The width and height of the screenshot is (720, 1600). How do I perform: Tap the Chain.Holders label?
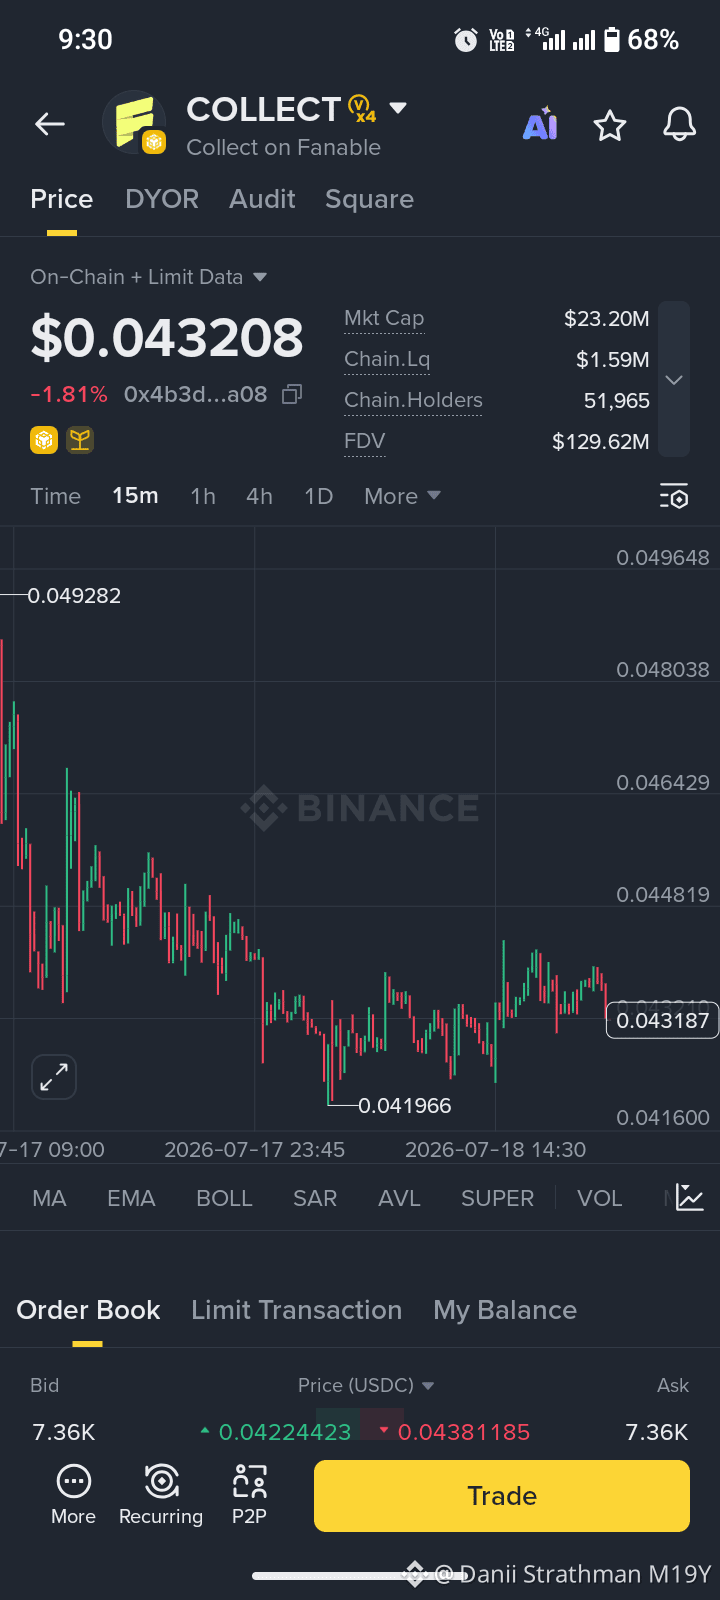coord(413,400)
